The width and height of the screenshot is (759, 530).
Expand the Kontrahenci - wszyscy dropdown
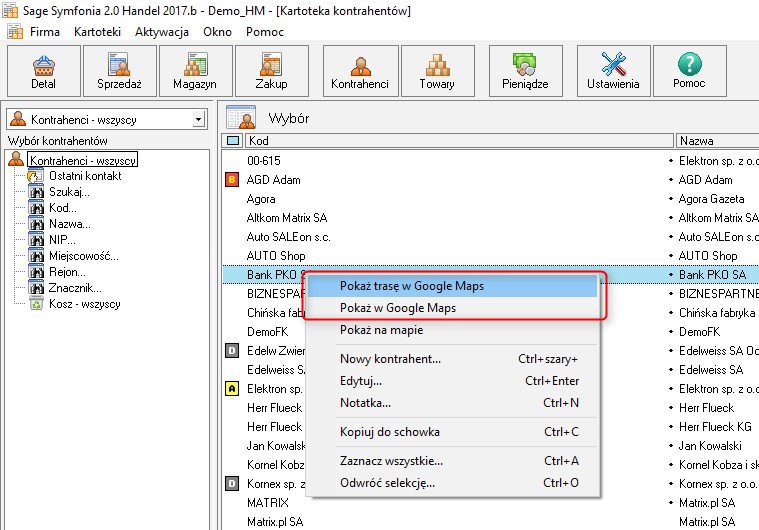coord(198,119)
